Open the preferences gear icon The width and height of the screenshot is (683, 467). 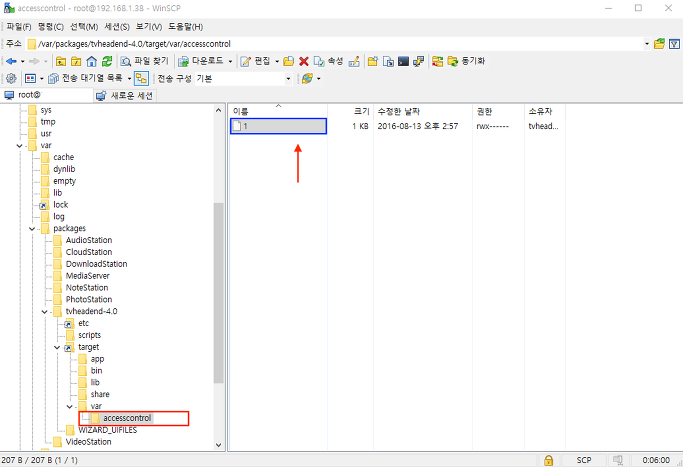click(11, 78)
